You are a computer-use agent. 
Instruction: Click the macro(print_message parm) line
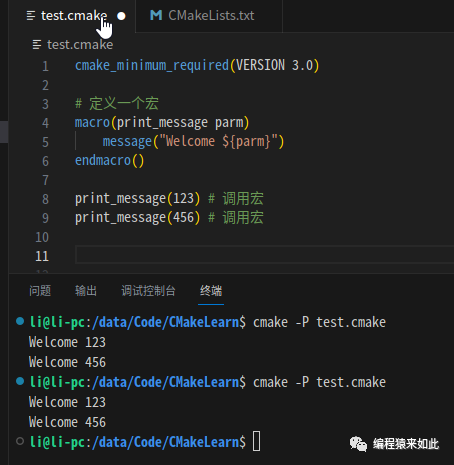[x=162, y=123]
